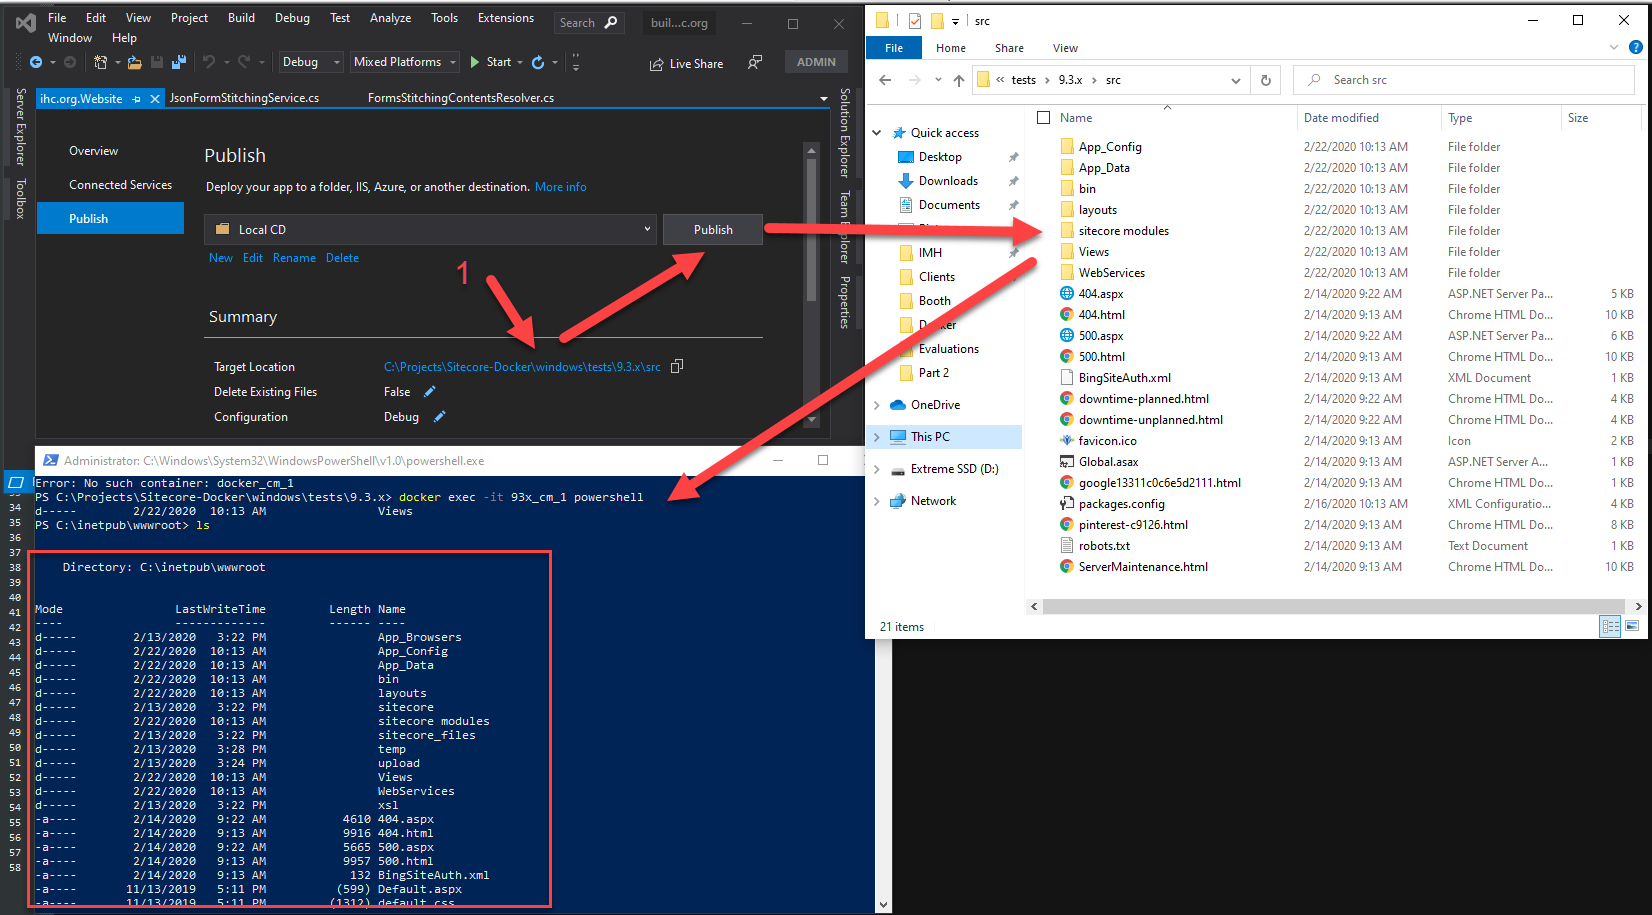Click the Navigate Backward arrow in Visual Studio toolbar
This screenshot has height=915, width=1652.
(36, 62)
